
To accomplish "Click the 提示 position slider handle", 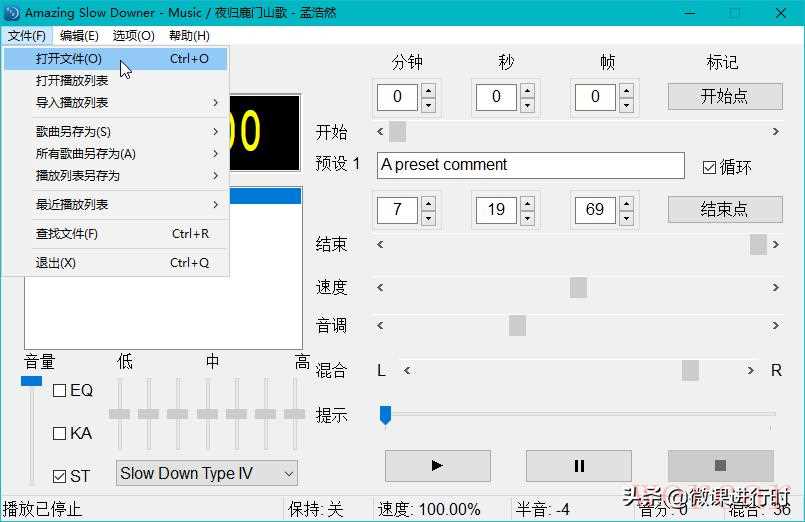I will (385, 414).
